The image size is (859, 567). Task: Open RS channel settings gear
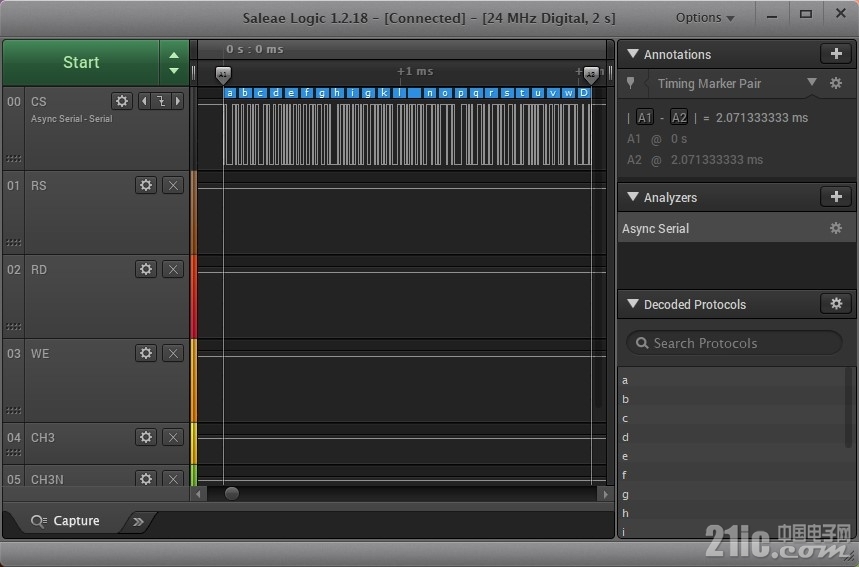pyautogui.click(x=146, y=185)
